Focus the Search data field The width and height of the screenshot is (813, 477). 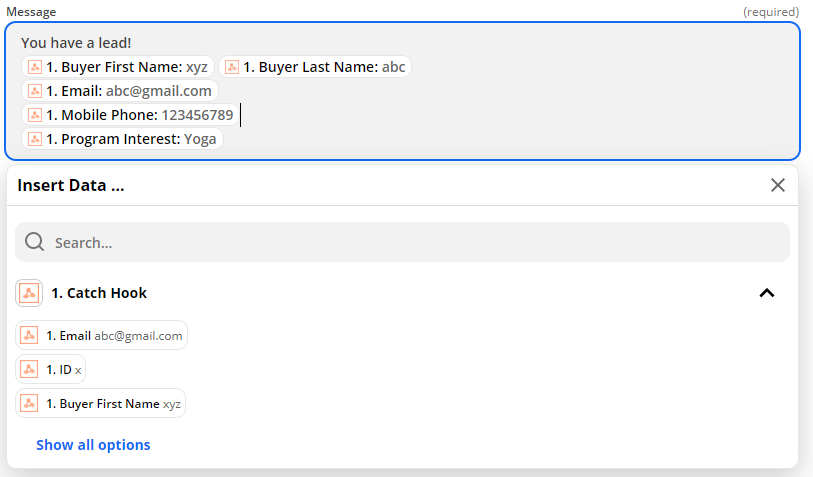[402, 242]
